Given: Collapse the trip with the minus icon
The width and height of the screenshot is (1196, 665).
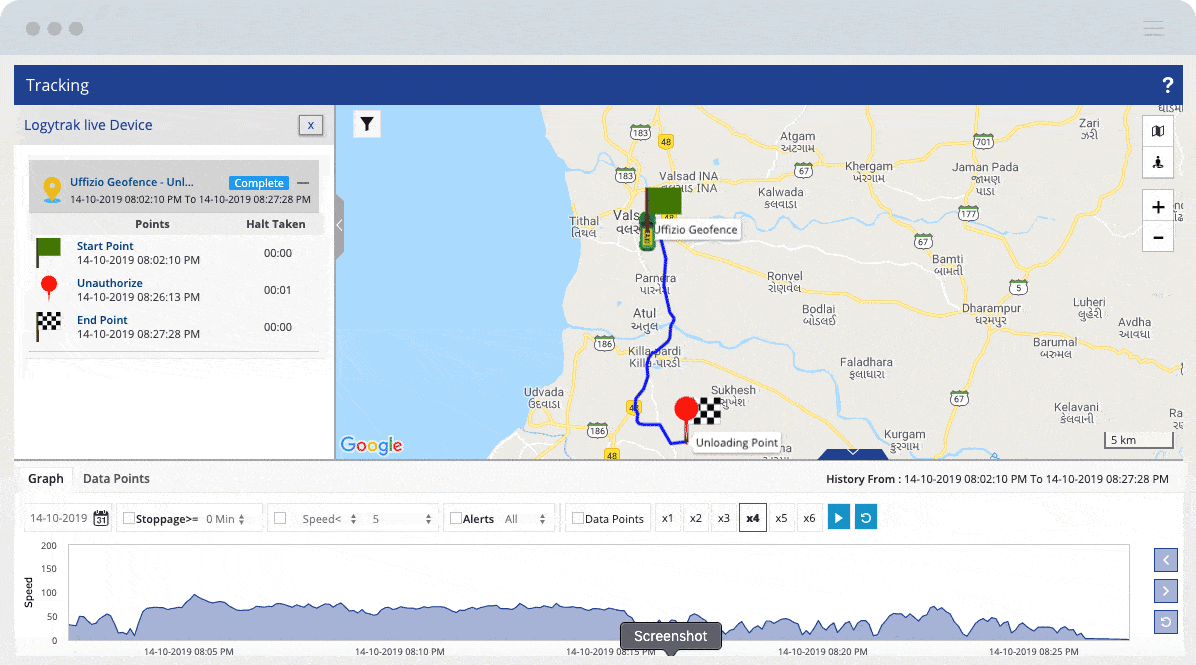Looking at the screenshot, I should click(303, 183).
